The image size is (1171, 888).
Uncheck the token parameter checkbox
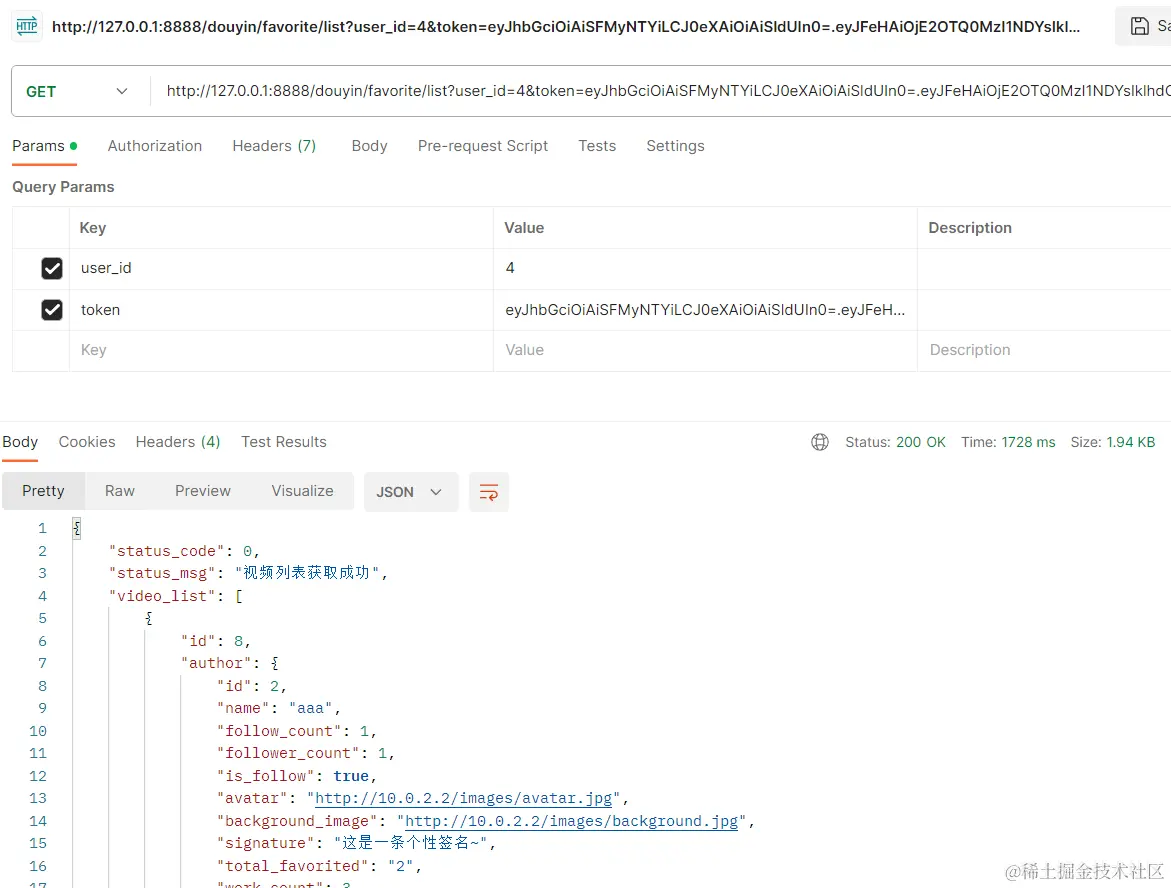point(52,309)
